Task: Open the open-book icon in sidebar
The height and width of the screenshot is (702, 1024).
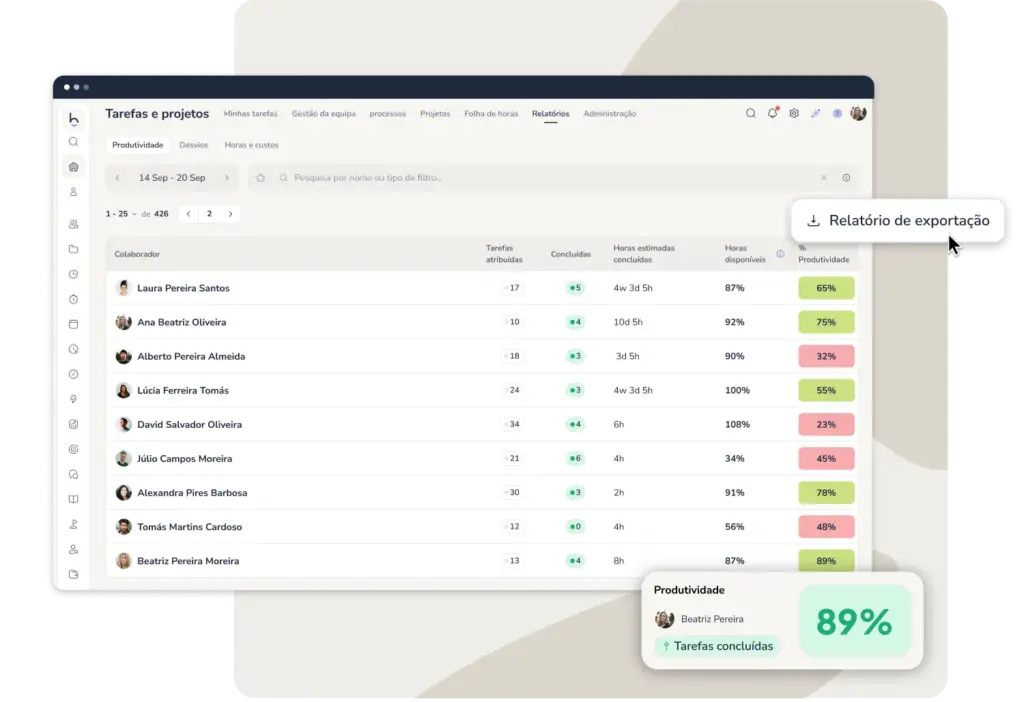Action: pyautogui.click(x=74, y=500)
